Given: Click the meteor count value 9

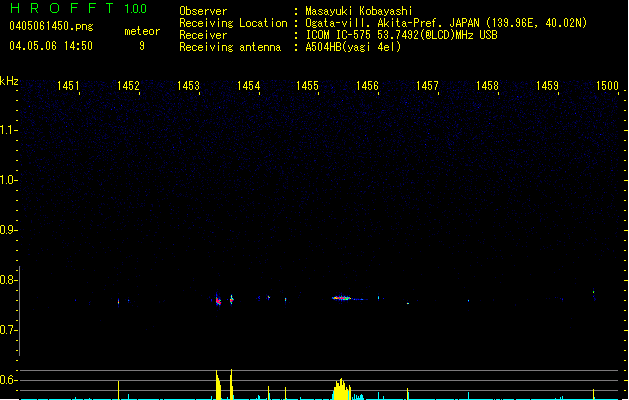Looking at the screenshot, I should coord(142,46).
